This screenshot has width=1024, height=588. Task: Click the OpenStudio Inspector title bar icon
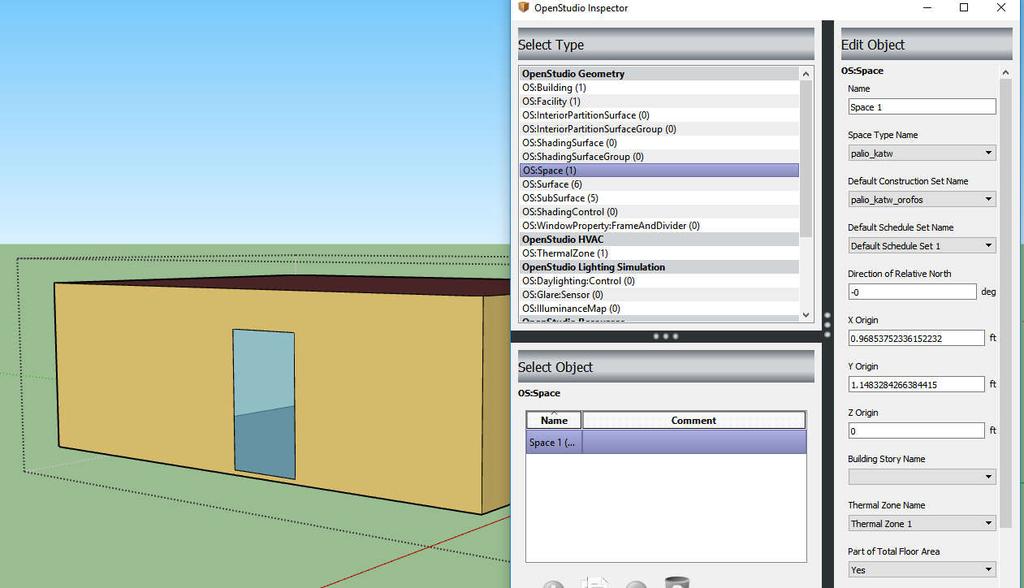coord(523,7)
